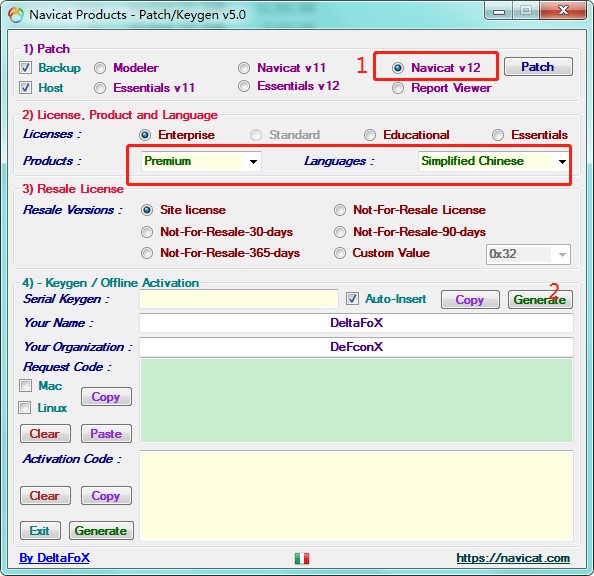The image size is (594, 576).
Task: Select Custom Value radio option
Action: (x=340, y=253)
